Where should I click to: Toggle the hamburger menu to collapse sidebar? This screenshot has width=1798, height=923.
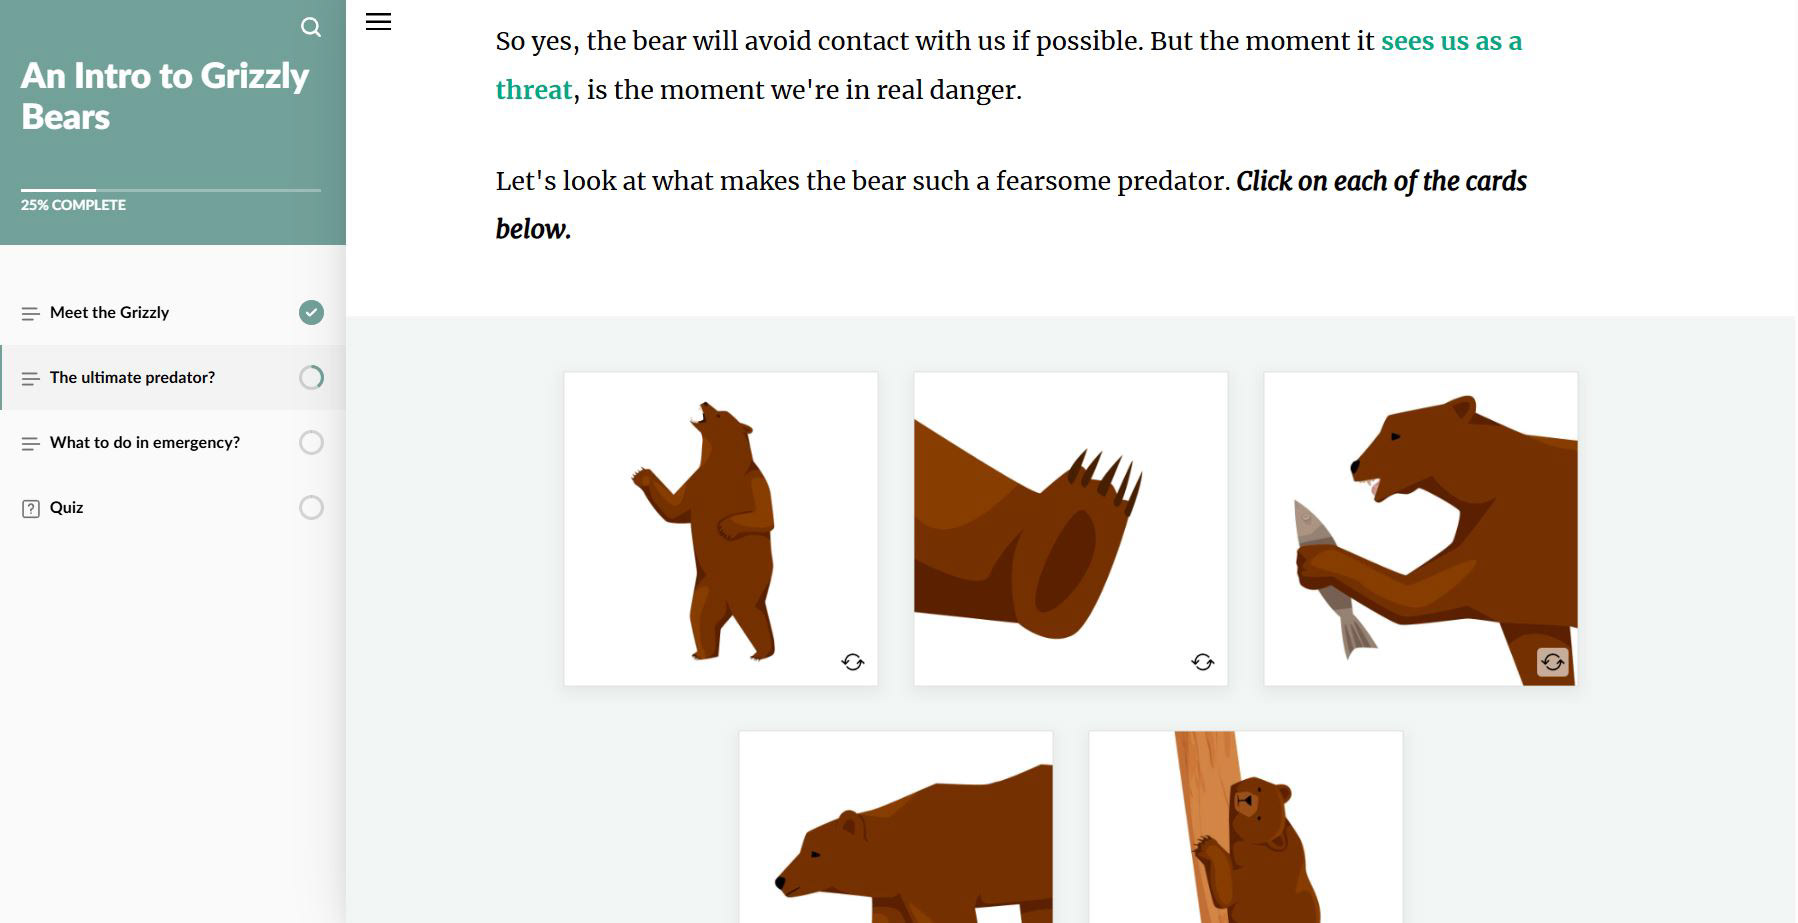pos(378,22)
